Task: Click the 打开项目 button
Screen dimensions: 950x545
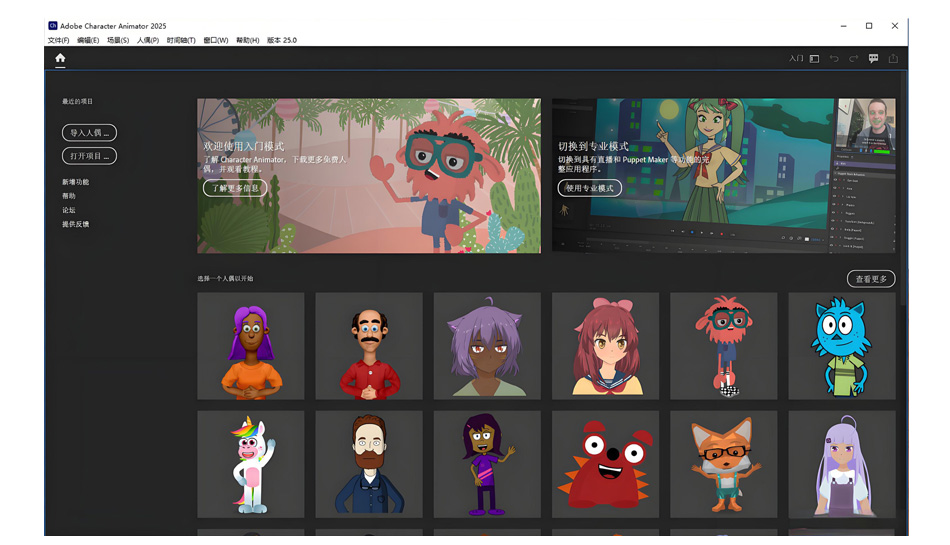Action: [x=89, y=156]
